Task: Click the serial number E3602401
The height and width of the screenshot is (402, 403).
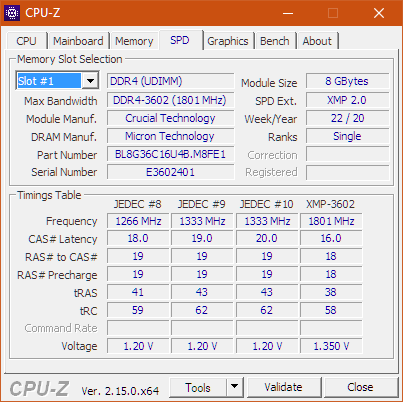Action: click(170, 172)
